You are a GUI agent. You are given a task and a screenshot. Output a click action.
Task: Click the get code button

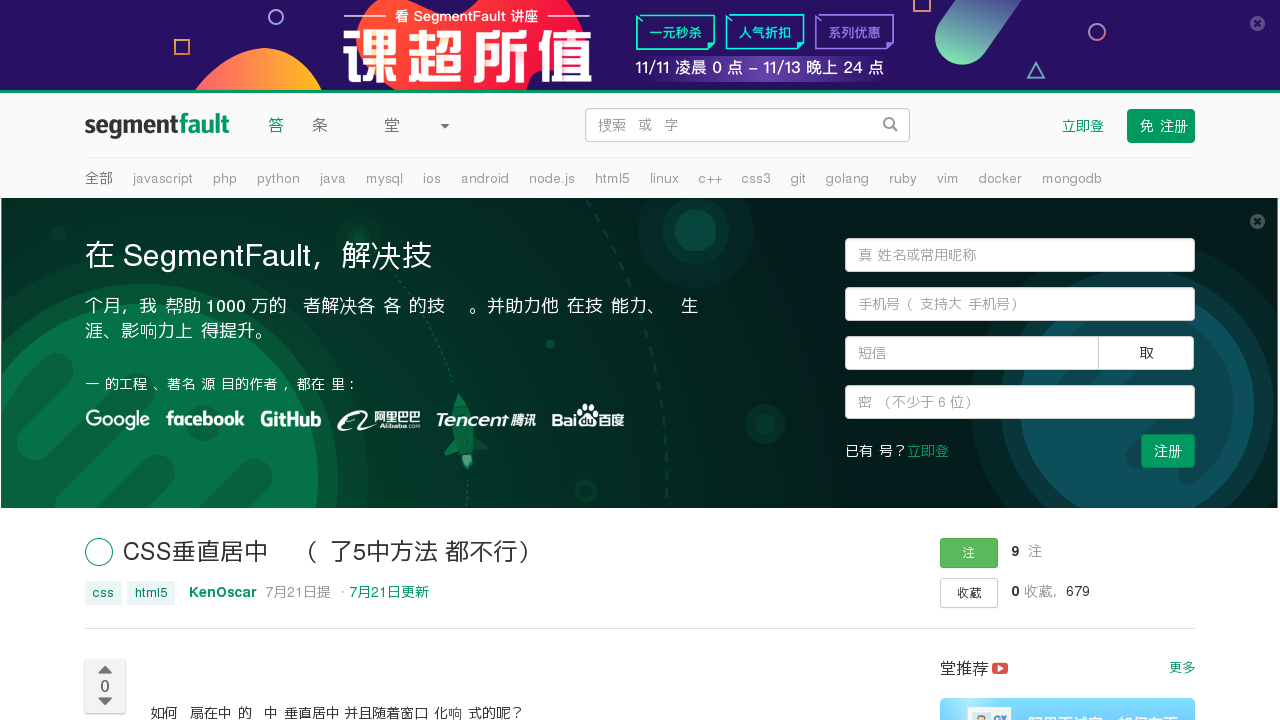(x=1146, y=353)
